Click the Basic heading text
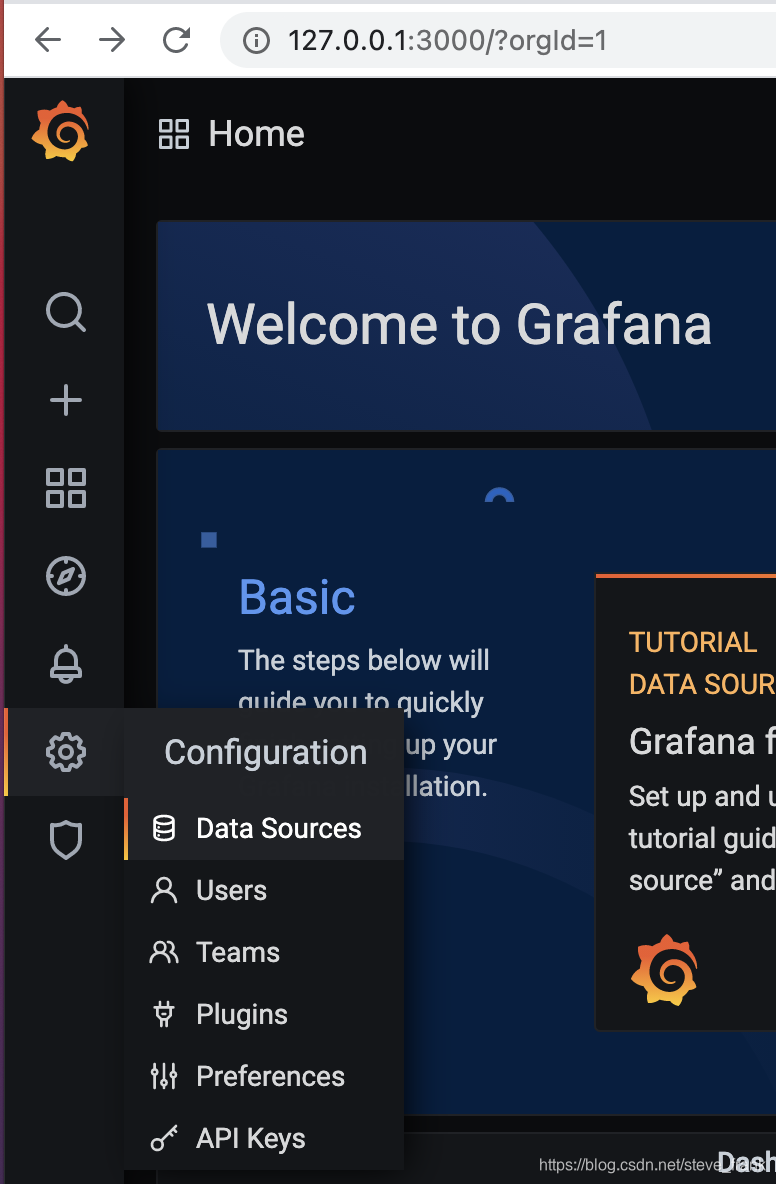 click(297, 597)
